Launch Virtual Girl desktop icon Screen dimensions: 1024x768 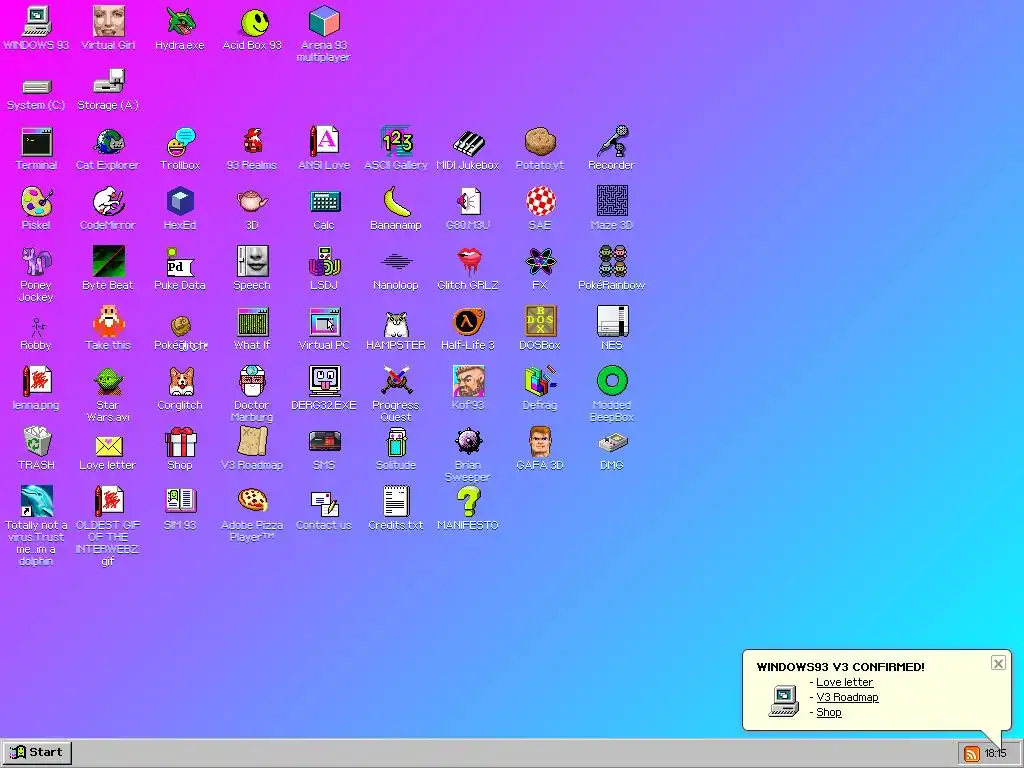[108, 22]
